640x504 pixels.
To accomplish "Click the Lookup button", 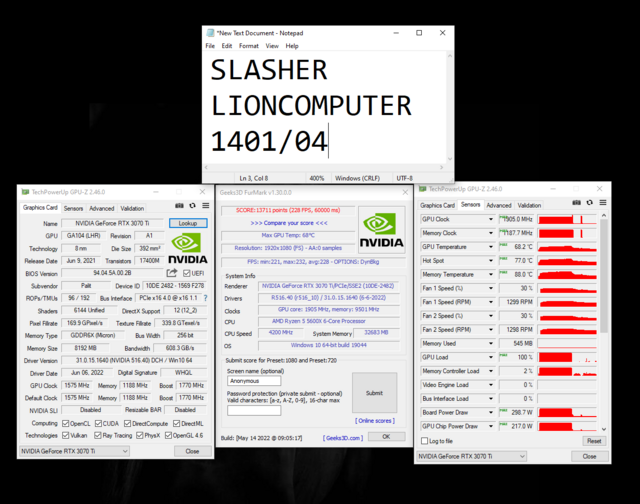I will [x=187, y=224].
